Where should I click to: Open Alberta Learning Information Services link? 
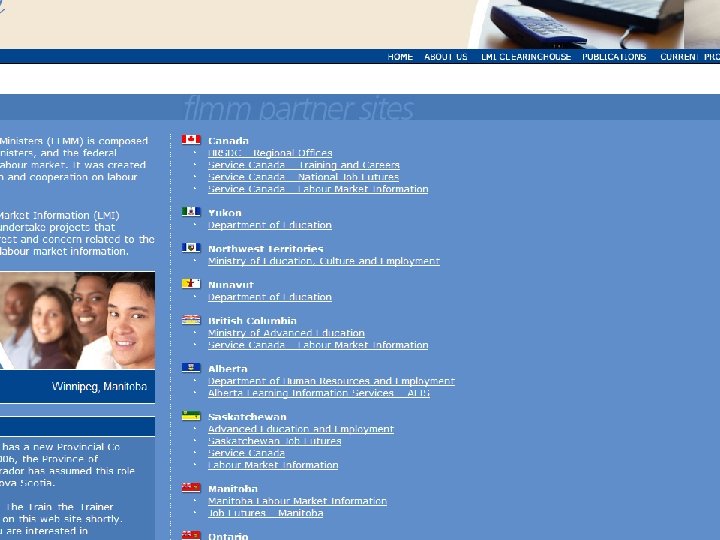319,393
